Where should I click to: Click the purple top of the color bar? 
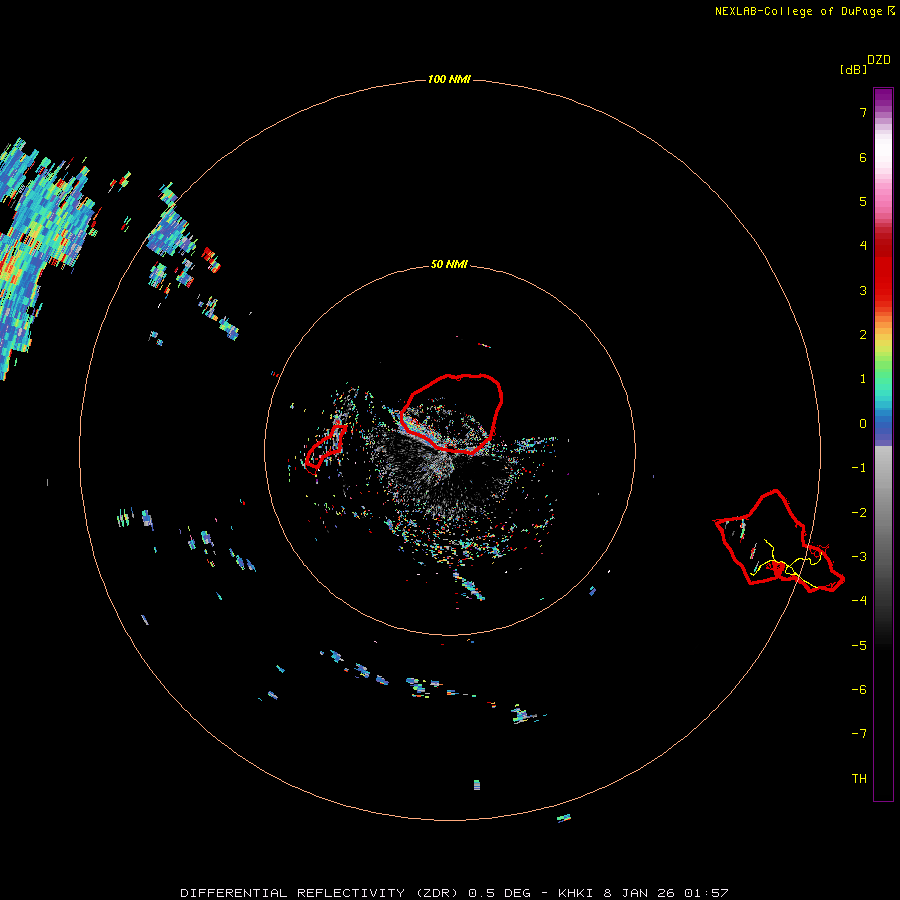[883, 98]
